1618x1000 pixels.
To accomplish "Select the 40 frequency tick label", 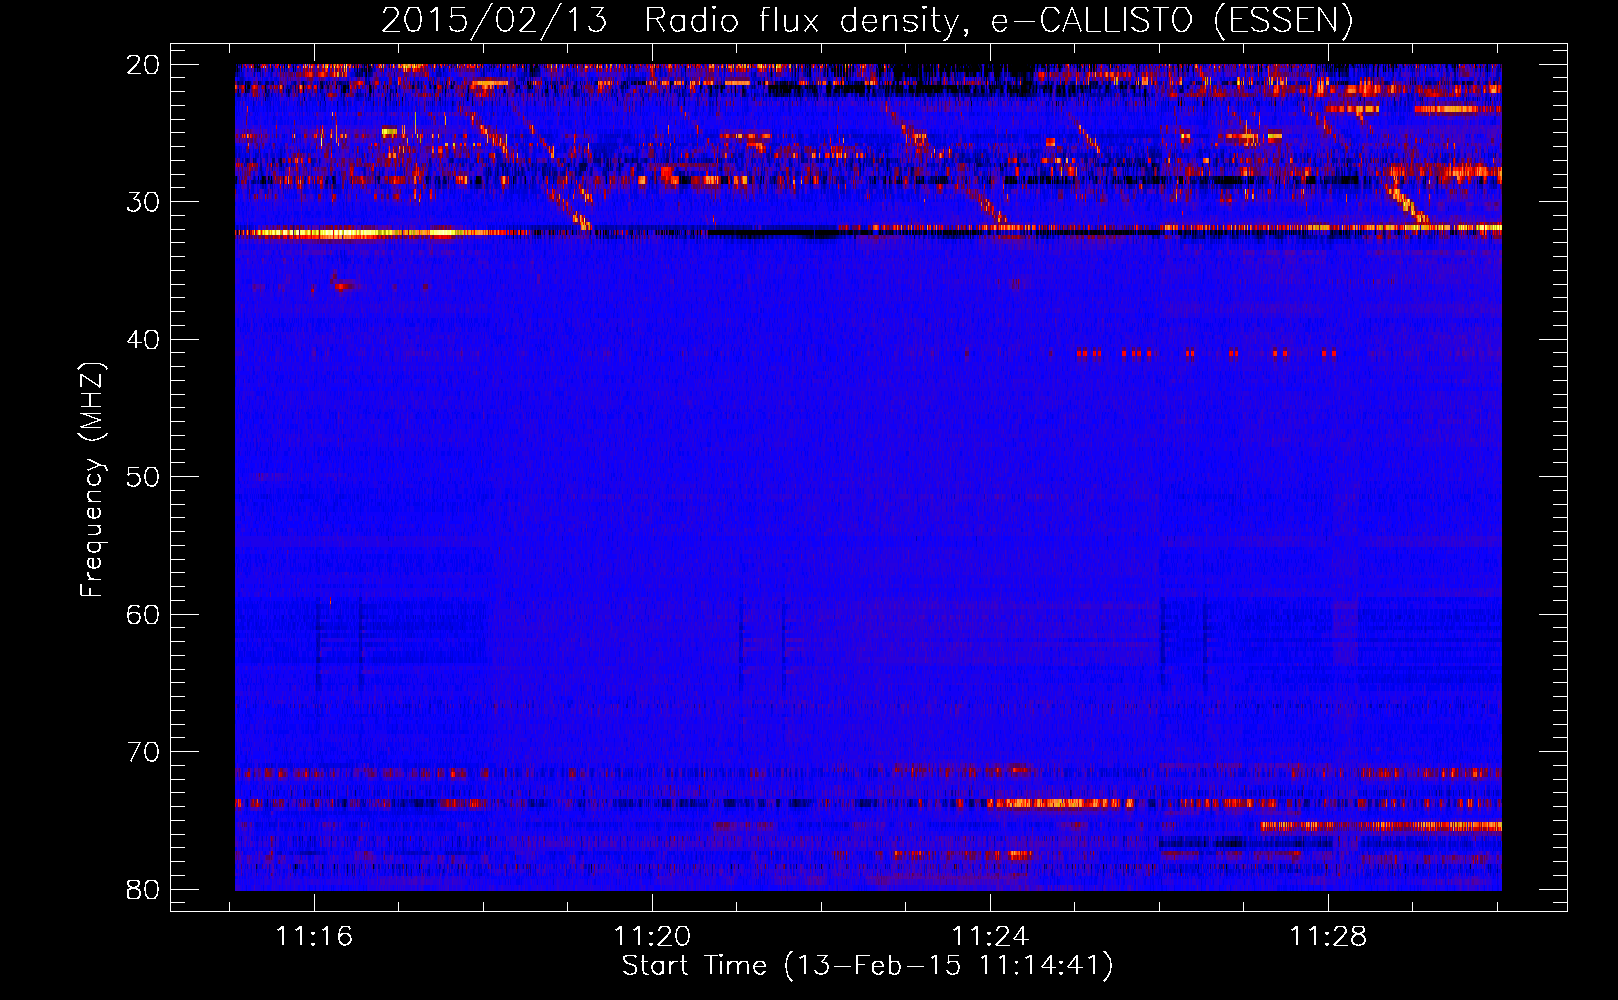I will click(143, 340).
